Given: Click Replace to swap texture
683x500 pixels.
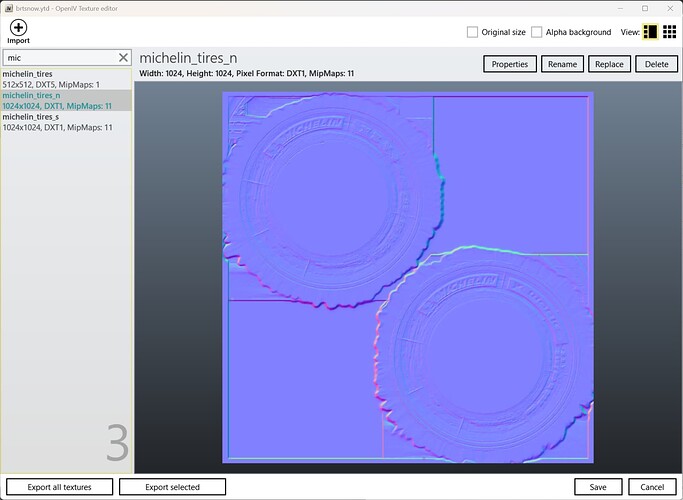Looking at the screenshot, I should [x=607, y=64].
